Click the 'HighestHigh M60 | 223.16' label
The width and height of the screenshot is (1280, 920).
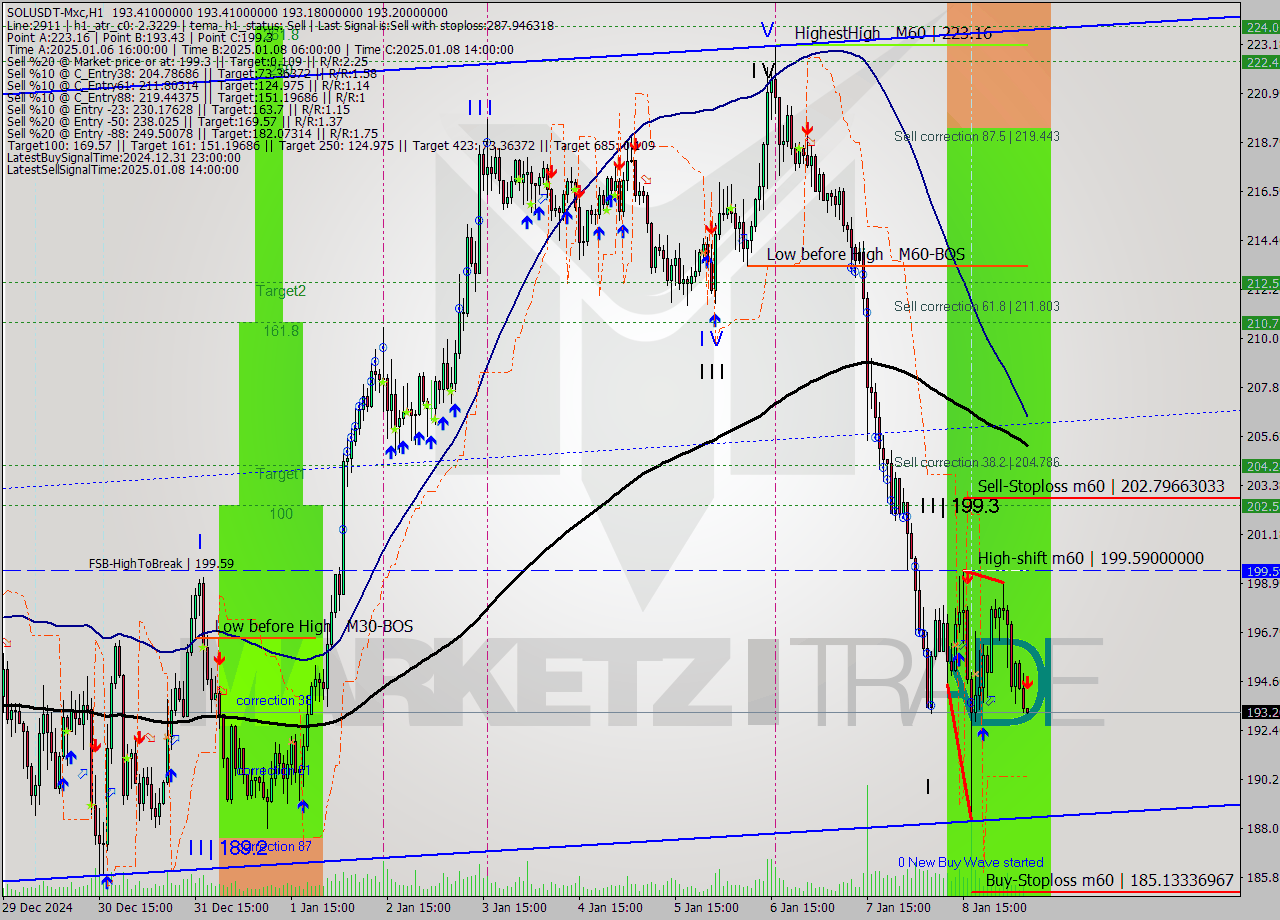[x=893, y=33]
